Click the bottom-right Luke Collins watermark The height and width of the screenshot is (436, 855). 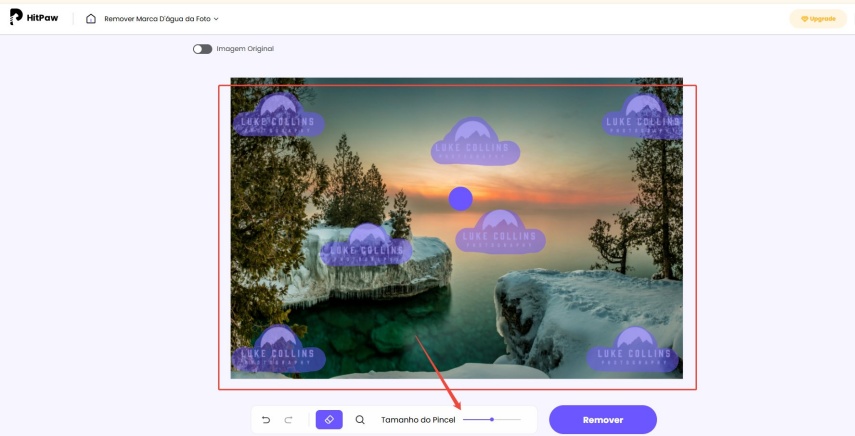633,349
